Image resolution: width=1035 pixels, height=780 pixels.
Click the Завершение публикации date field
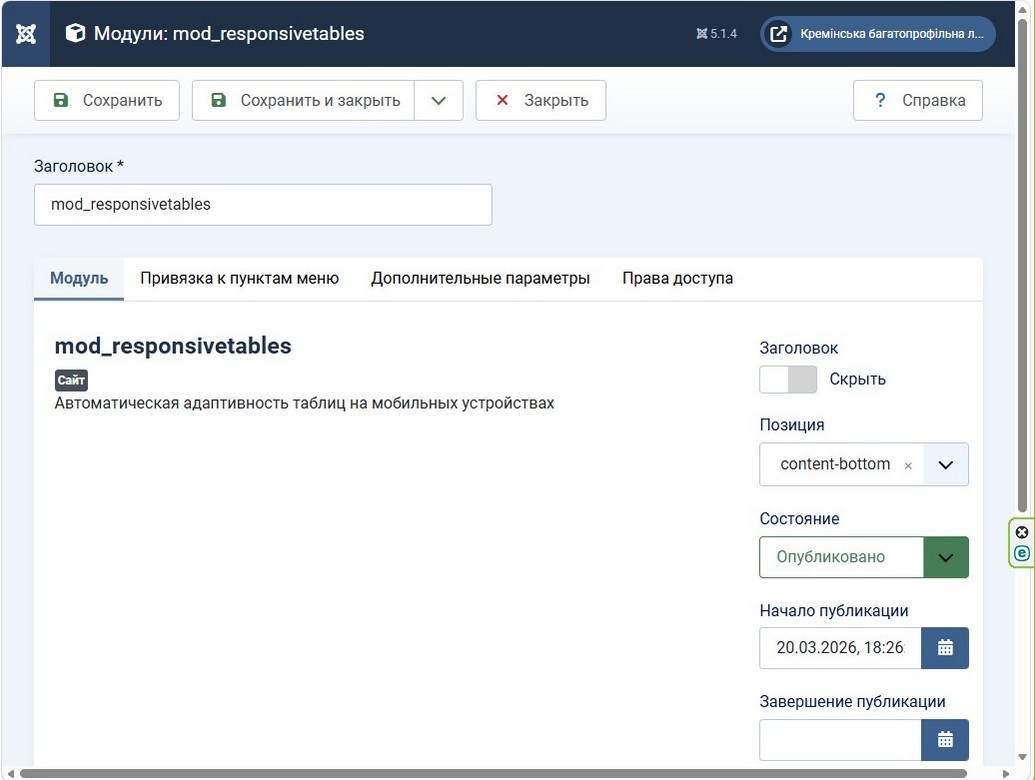pyautogui.click(x=840, y=739)
